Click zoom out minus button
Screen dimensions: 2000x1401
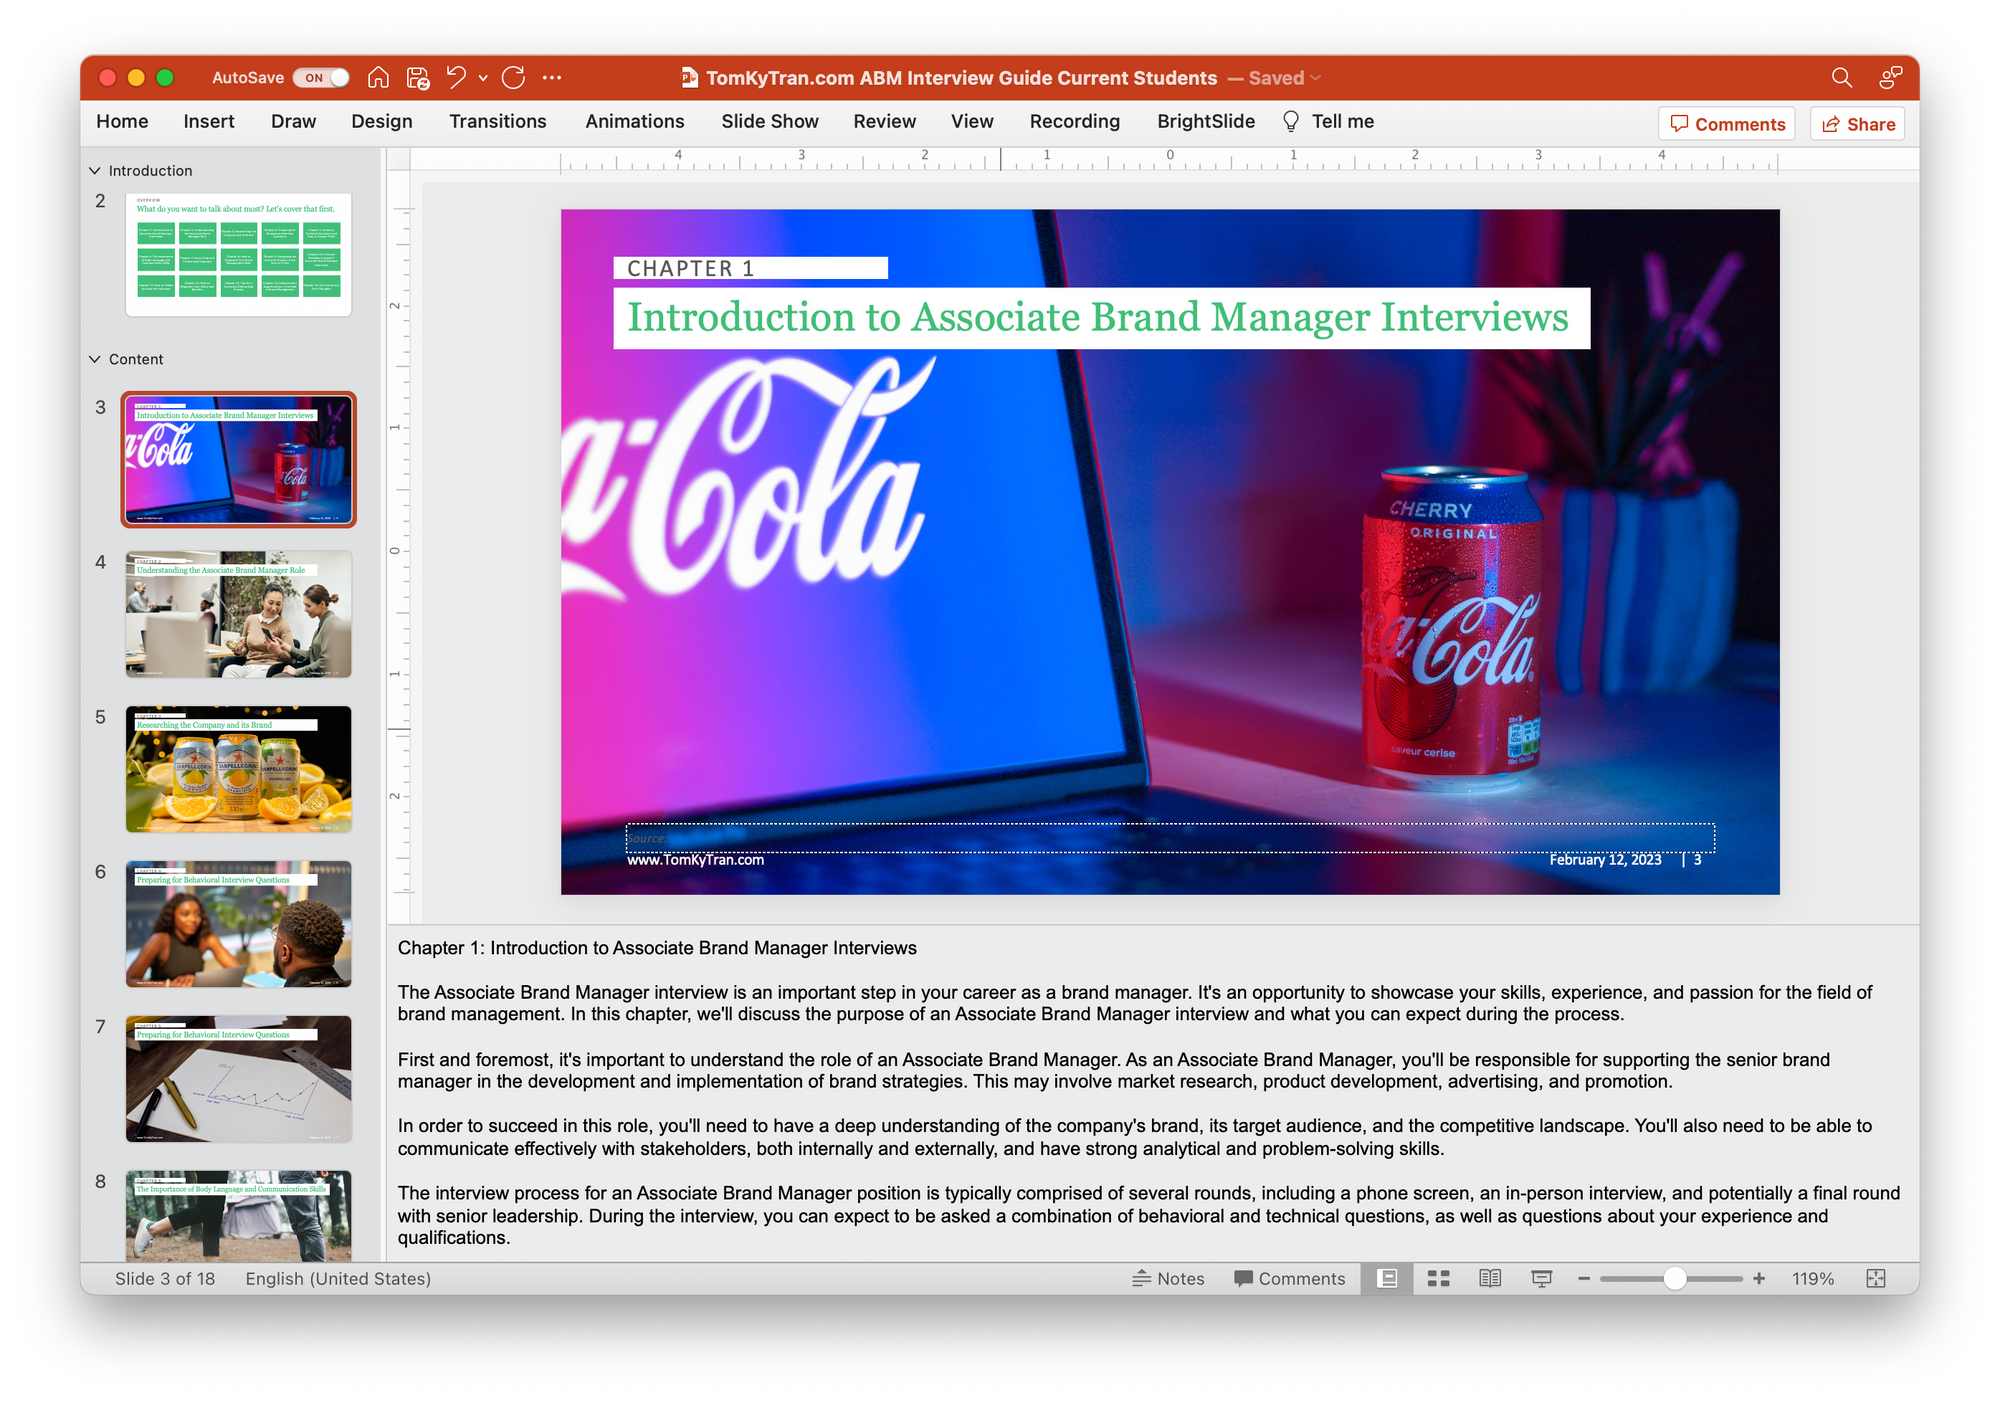pos(1584,1279)
